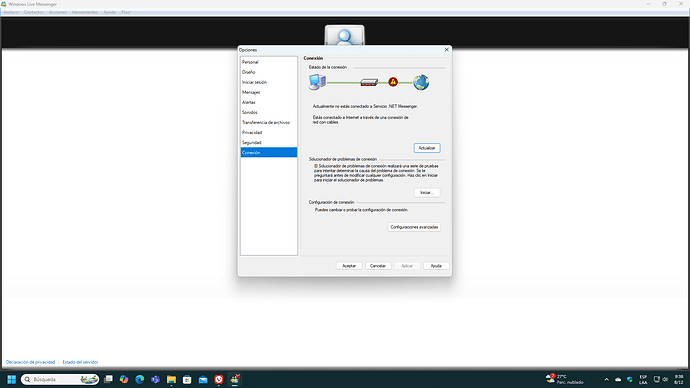Open the Acciones menu

(58, 12)
